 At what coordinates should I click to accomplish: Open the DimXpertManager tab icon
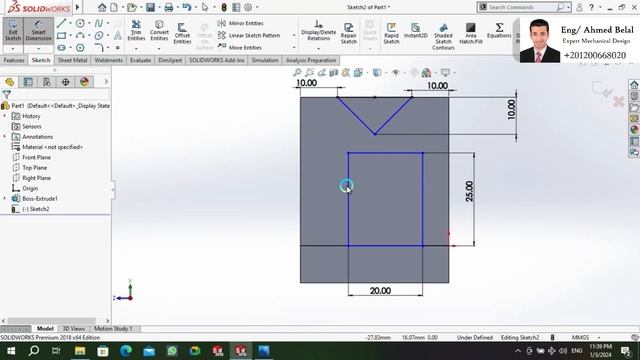pos(66,82)
